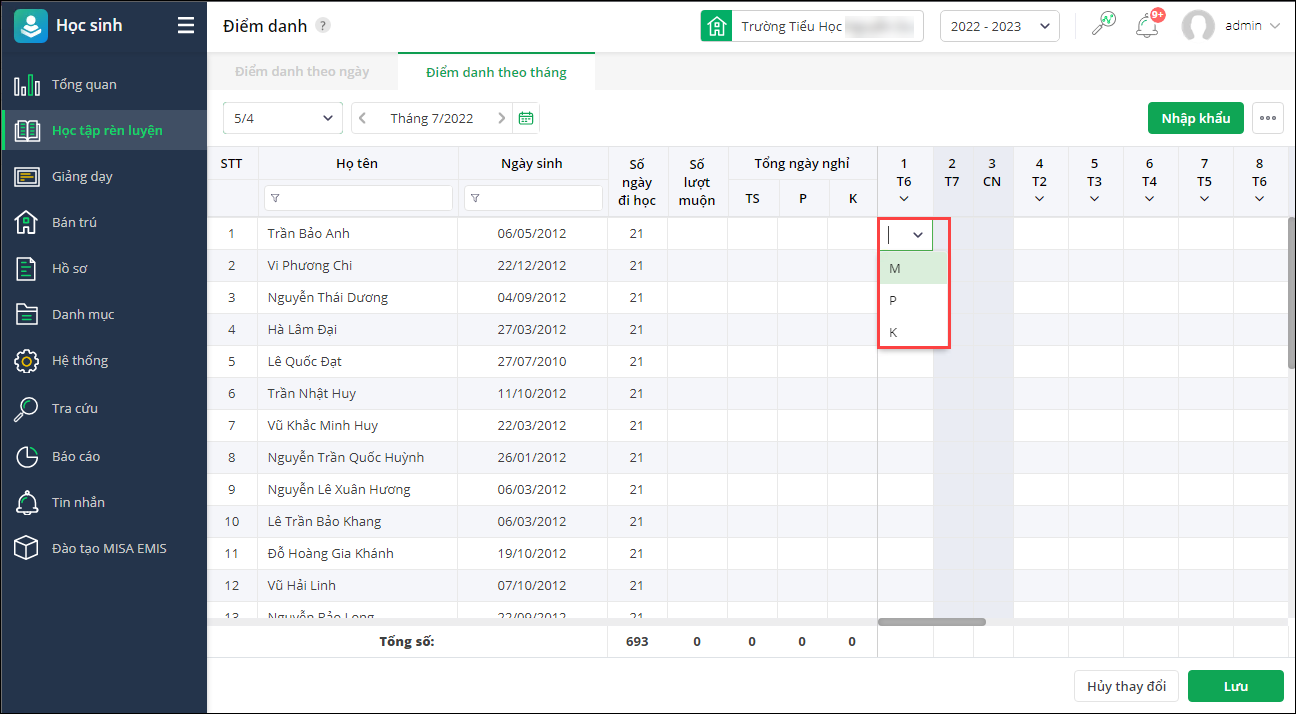1296x714 pixels.
Task: Open Học tập rèn luyện section
Action: 103,130
